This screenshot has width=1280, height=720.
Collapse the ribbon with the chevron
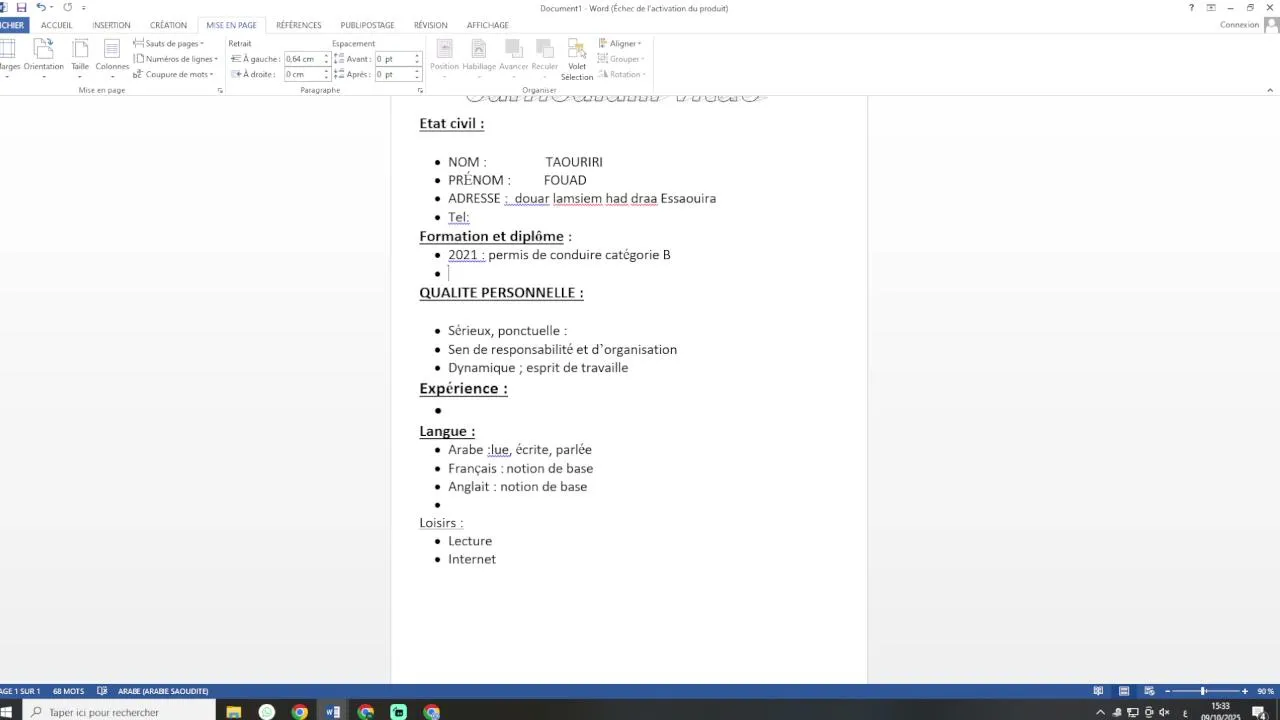point(1269,90)
